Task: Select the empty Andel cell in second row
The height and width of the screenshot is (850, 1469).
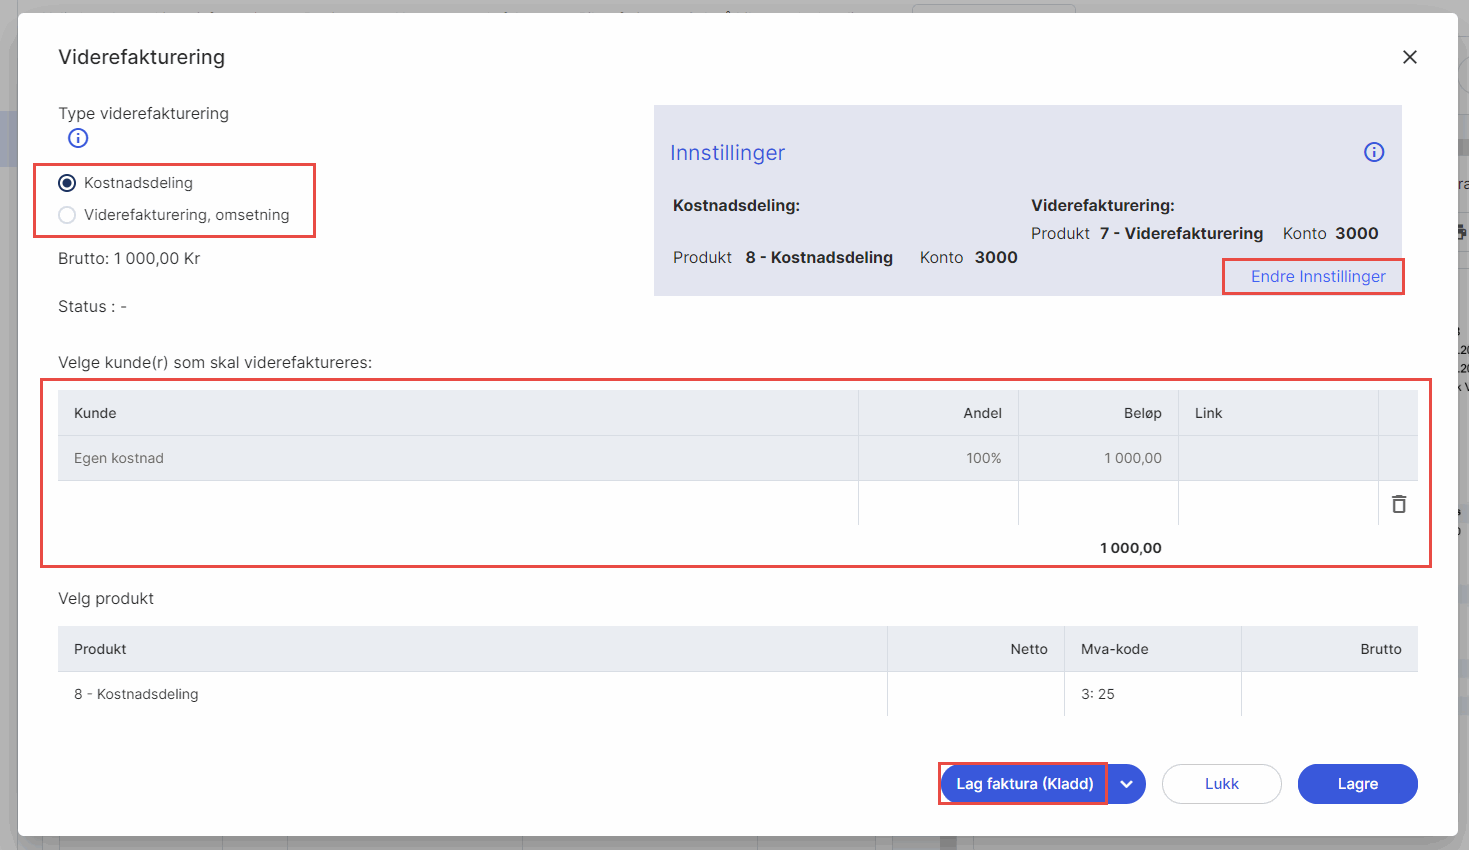Action: pos(938,503)
